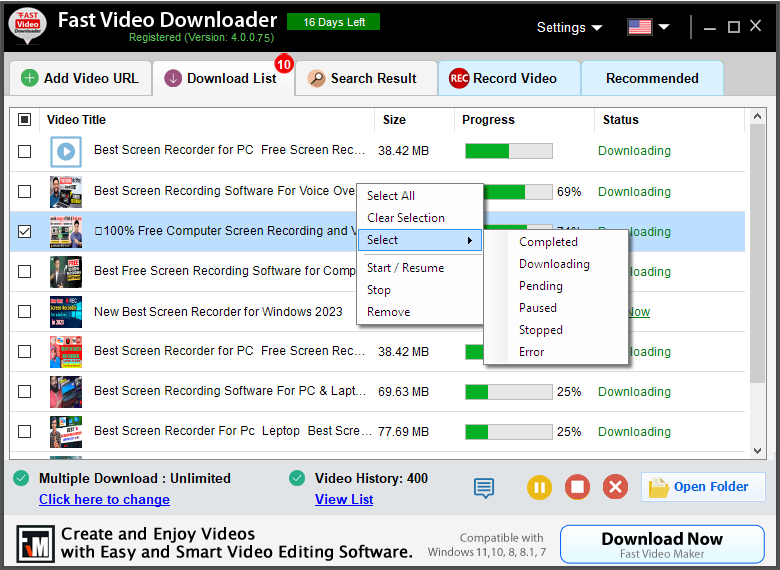Click the yellow pause all downloads icon
The width and height of the screenshot is (780, 570).
(539, 488)
